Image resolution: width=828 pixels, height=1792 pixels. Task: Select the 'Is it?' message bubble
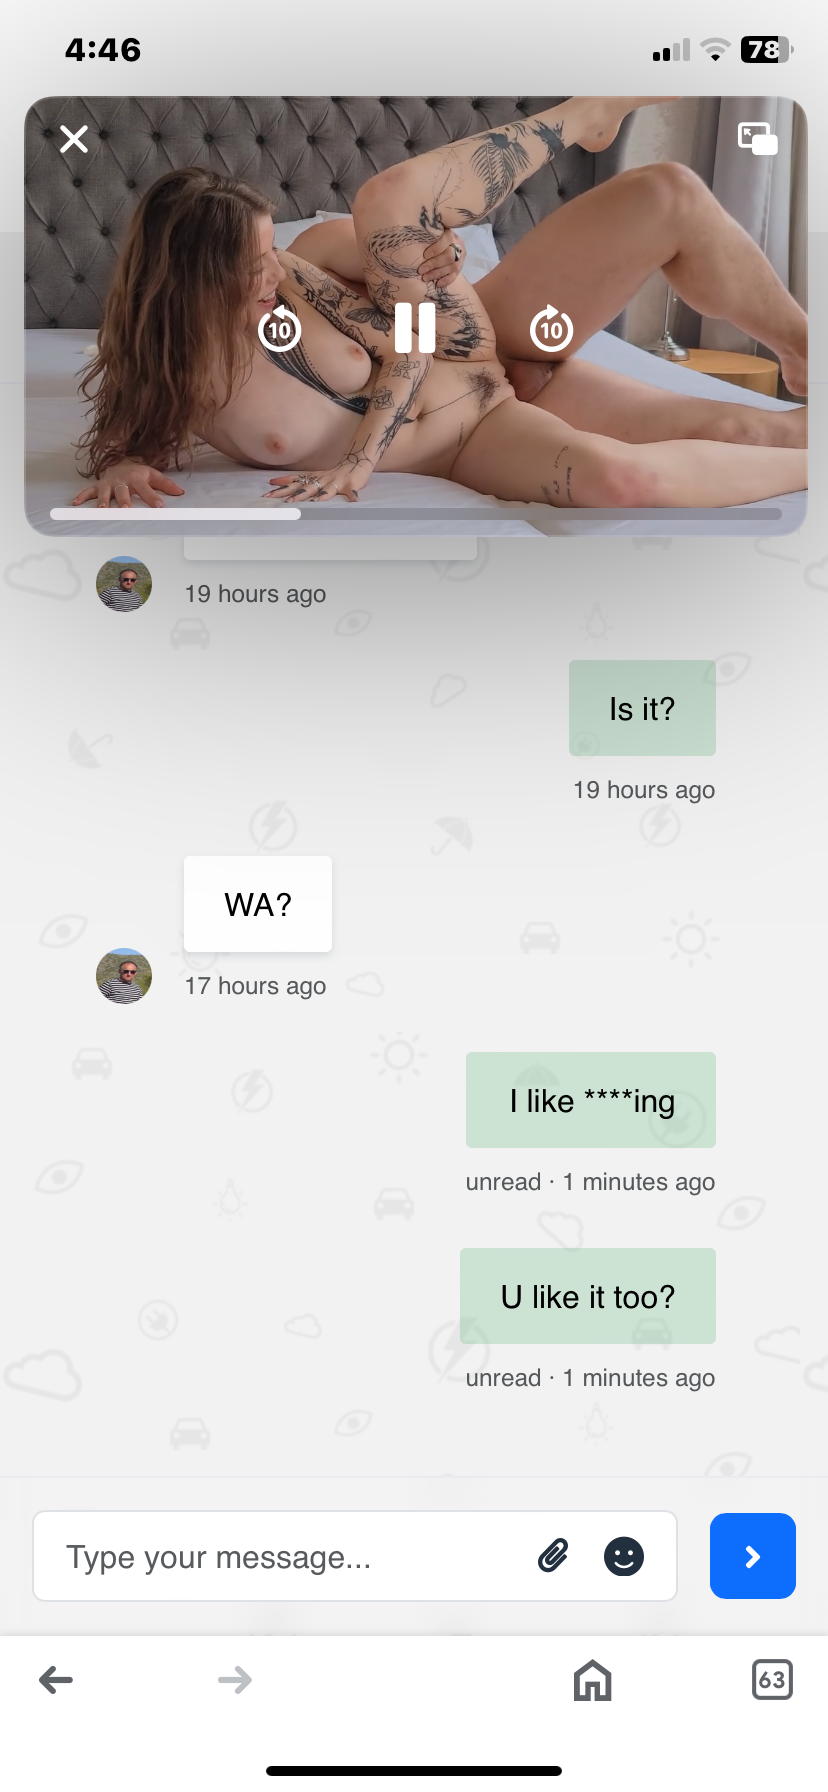(x=642, y=708)
